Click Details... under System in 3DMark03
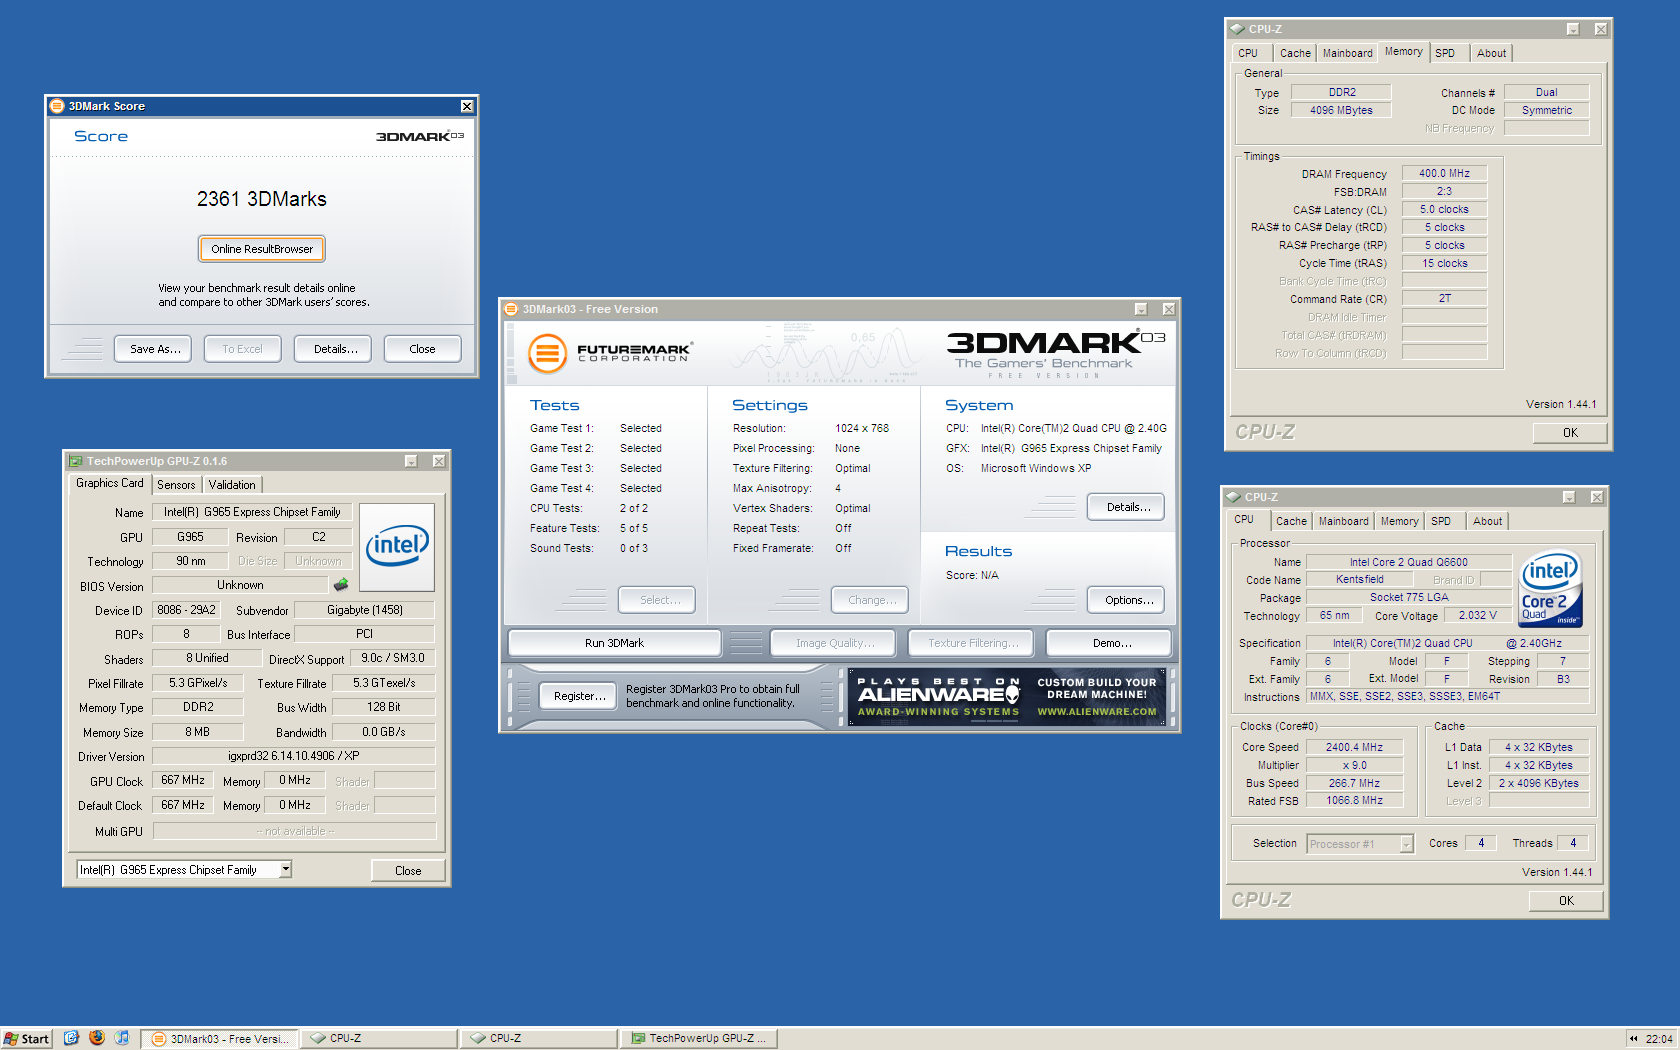Image resolution: width=1680 pixels, height=1050 pixels. coord(1126,507)
